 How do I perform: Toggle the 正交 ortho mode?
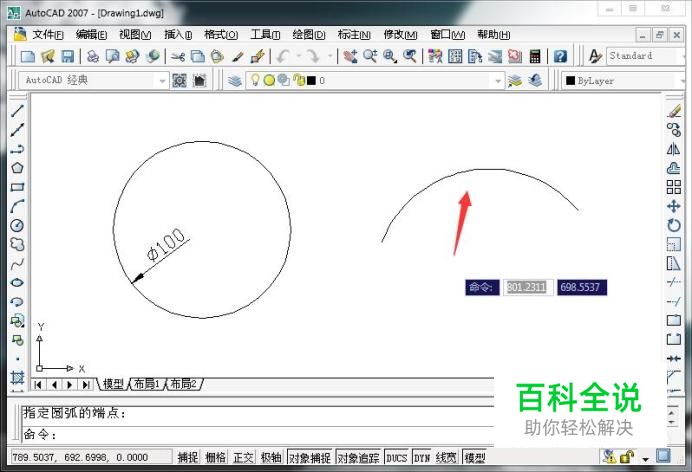[243, 457]
